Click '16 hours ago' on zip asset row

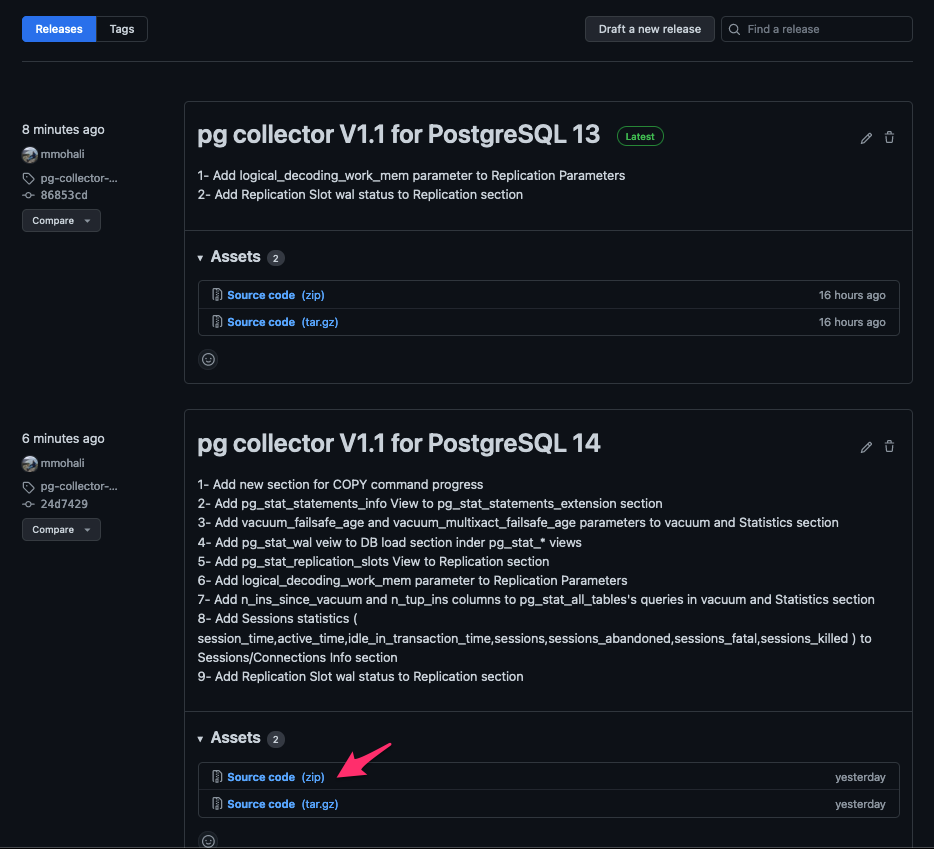click(x=852, y=295)
